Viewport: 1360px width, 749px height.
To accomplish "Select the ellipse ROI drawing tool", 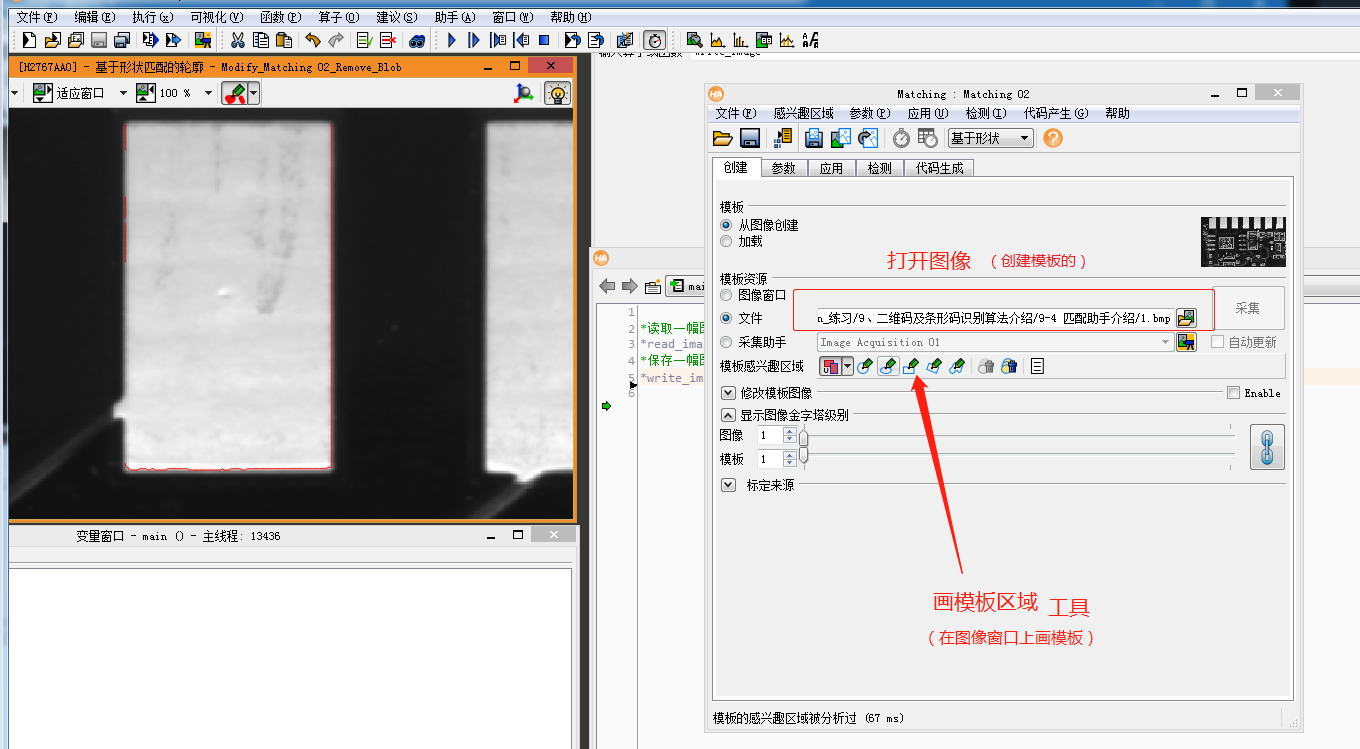I will (x=888, y=366).
